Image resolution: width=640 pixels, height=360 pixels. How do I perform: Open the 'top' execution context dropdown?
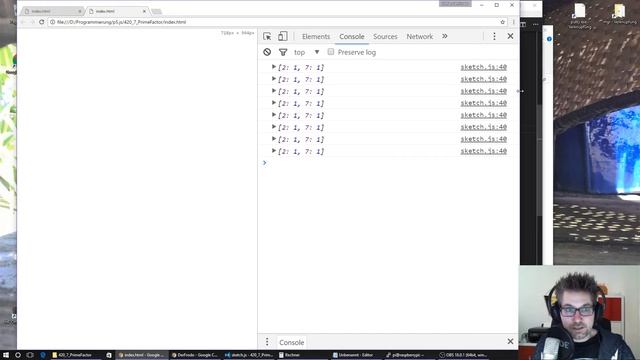click(x=306, y=52)
